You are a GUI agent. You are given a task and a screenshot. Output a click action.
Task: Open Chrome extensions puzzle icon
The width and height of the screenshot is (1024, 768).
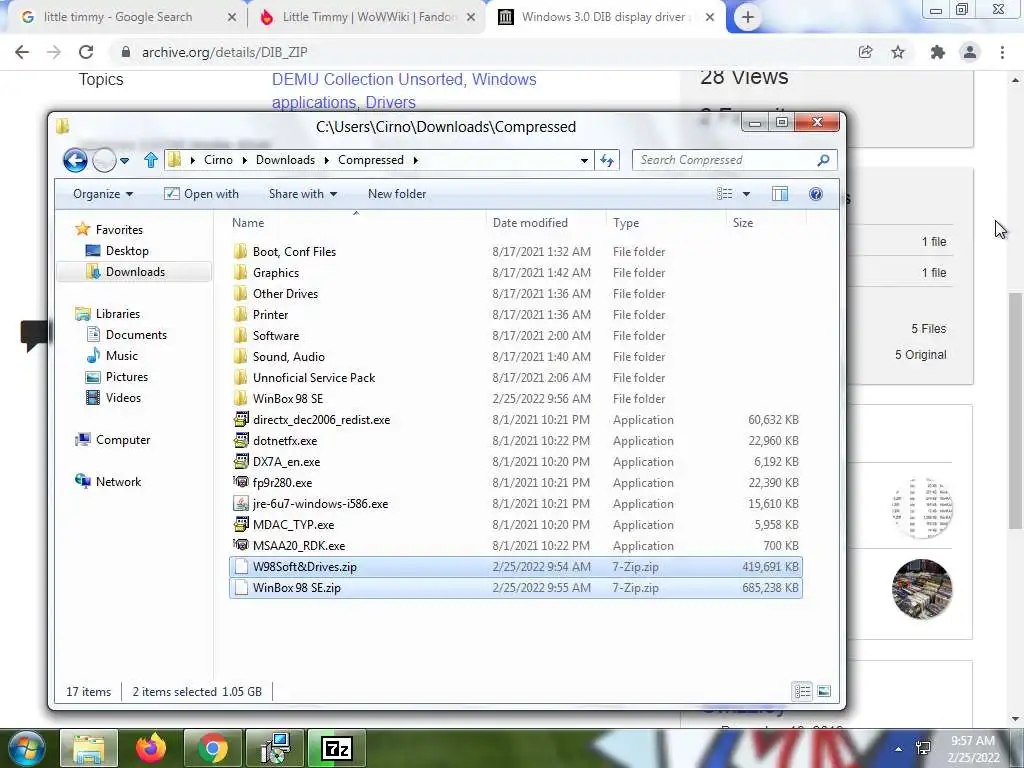[937, 52]
